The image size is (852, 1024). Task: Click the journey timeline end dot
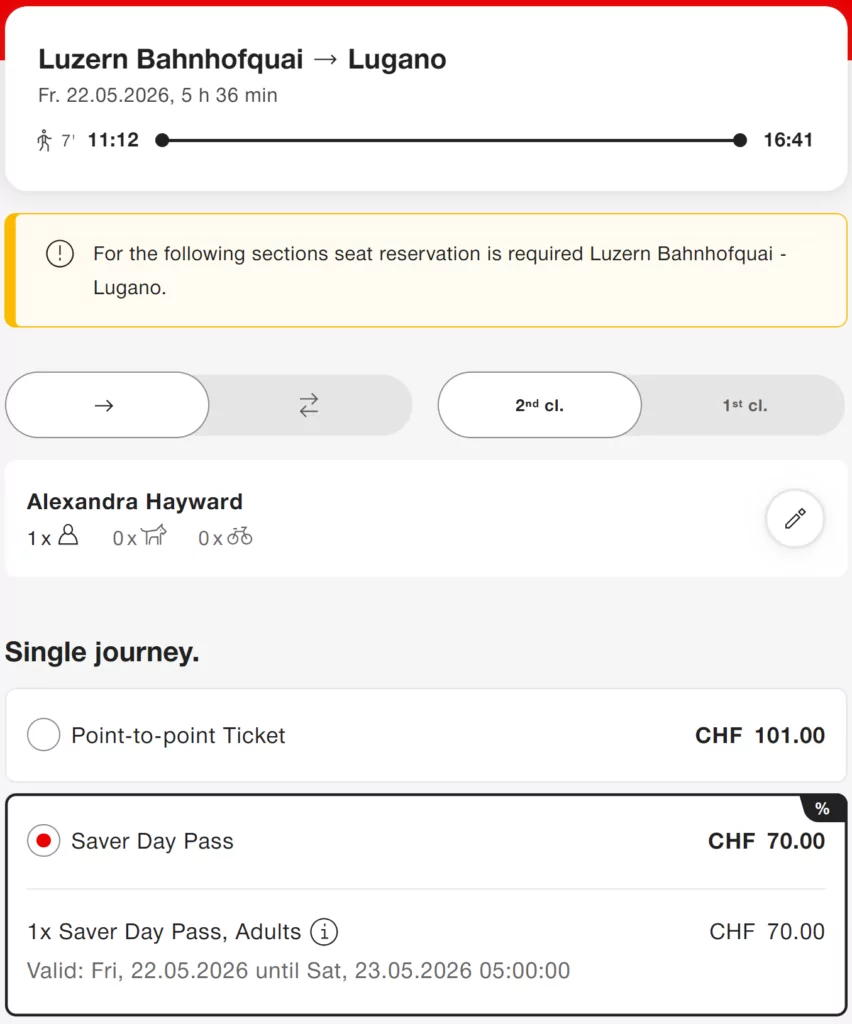tap(740, 140)
